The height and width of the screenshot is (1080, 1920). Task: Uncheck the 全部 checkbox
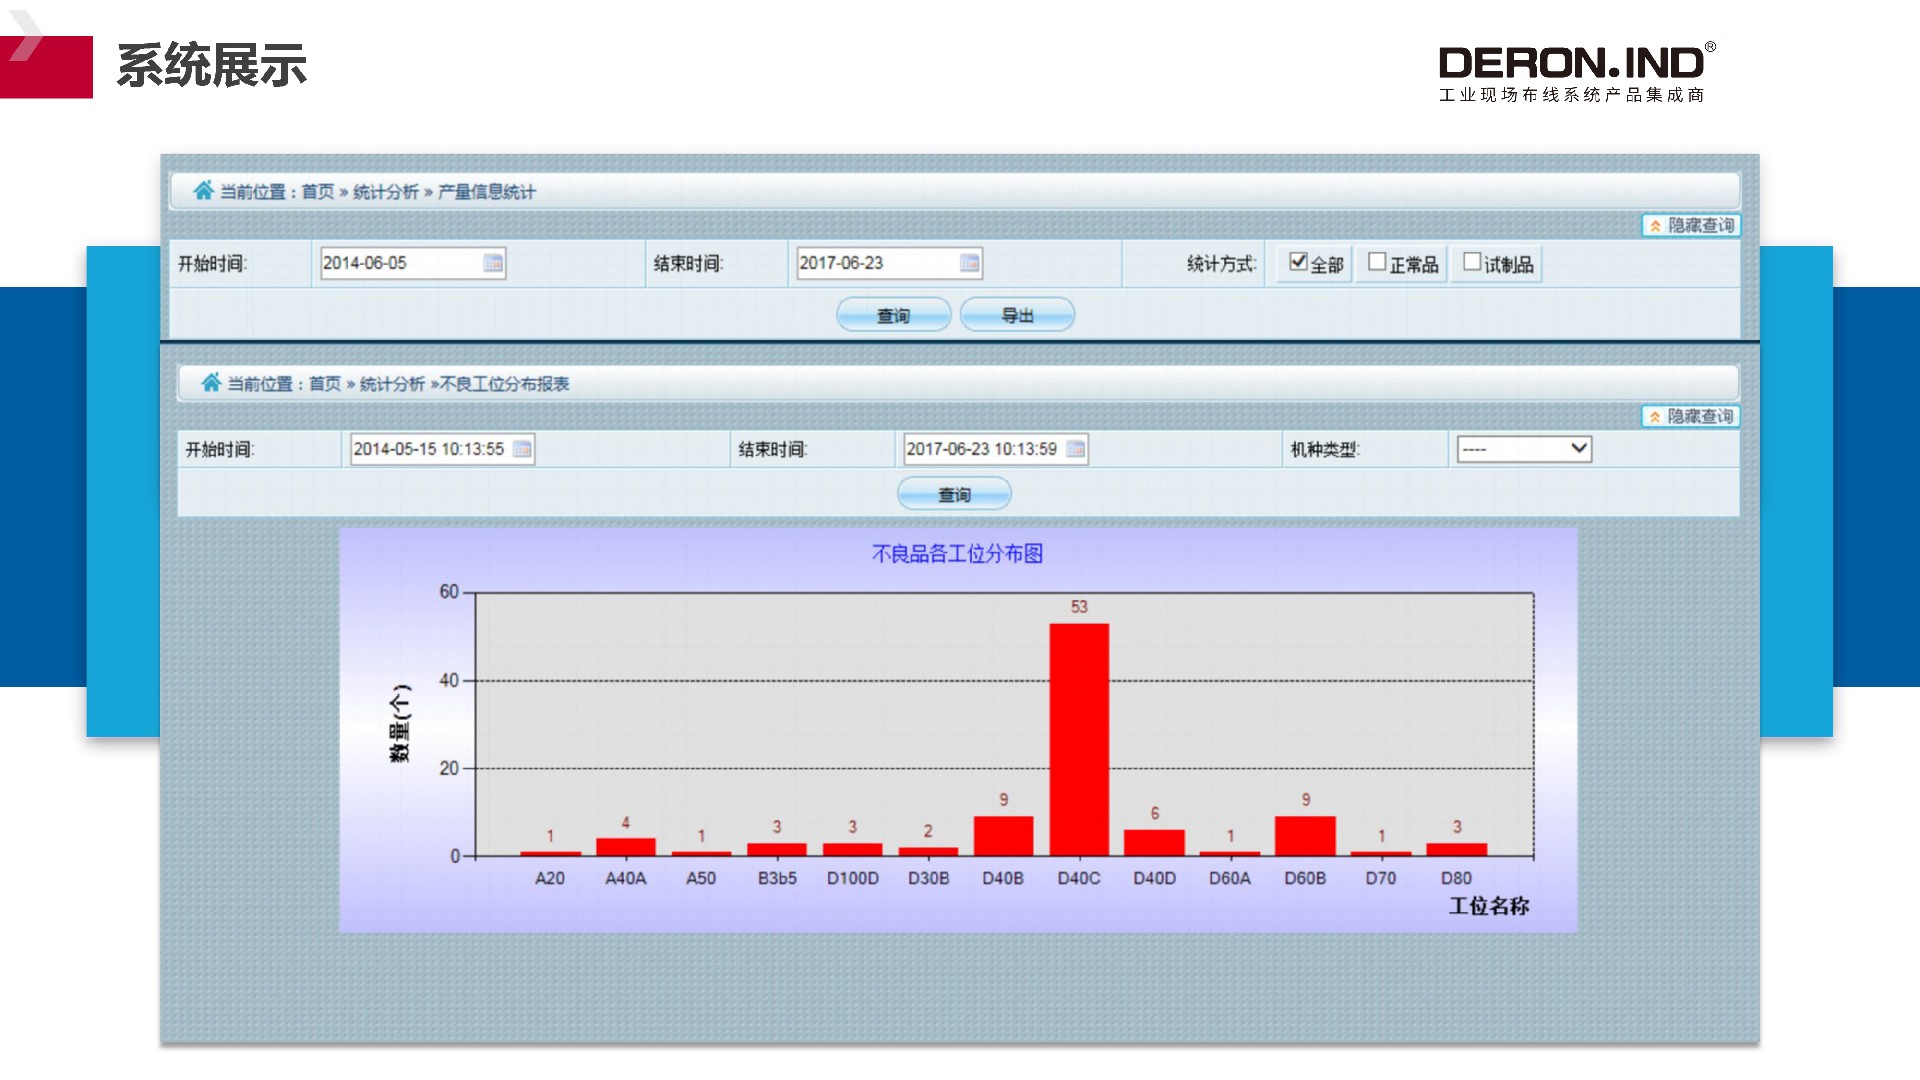point(1298,262)
